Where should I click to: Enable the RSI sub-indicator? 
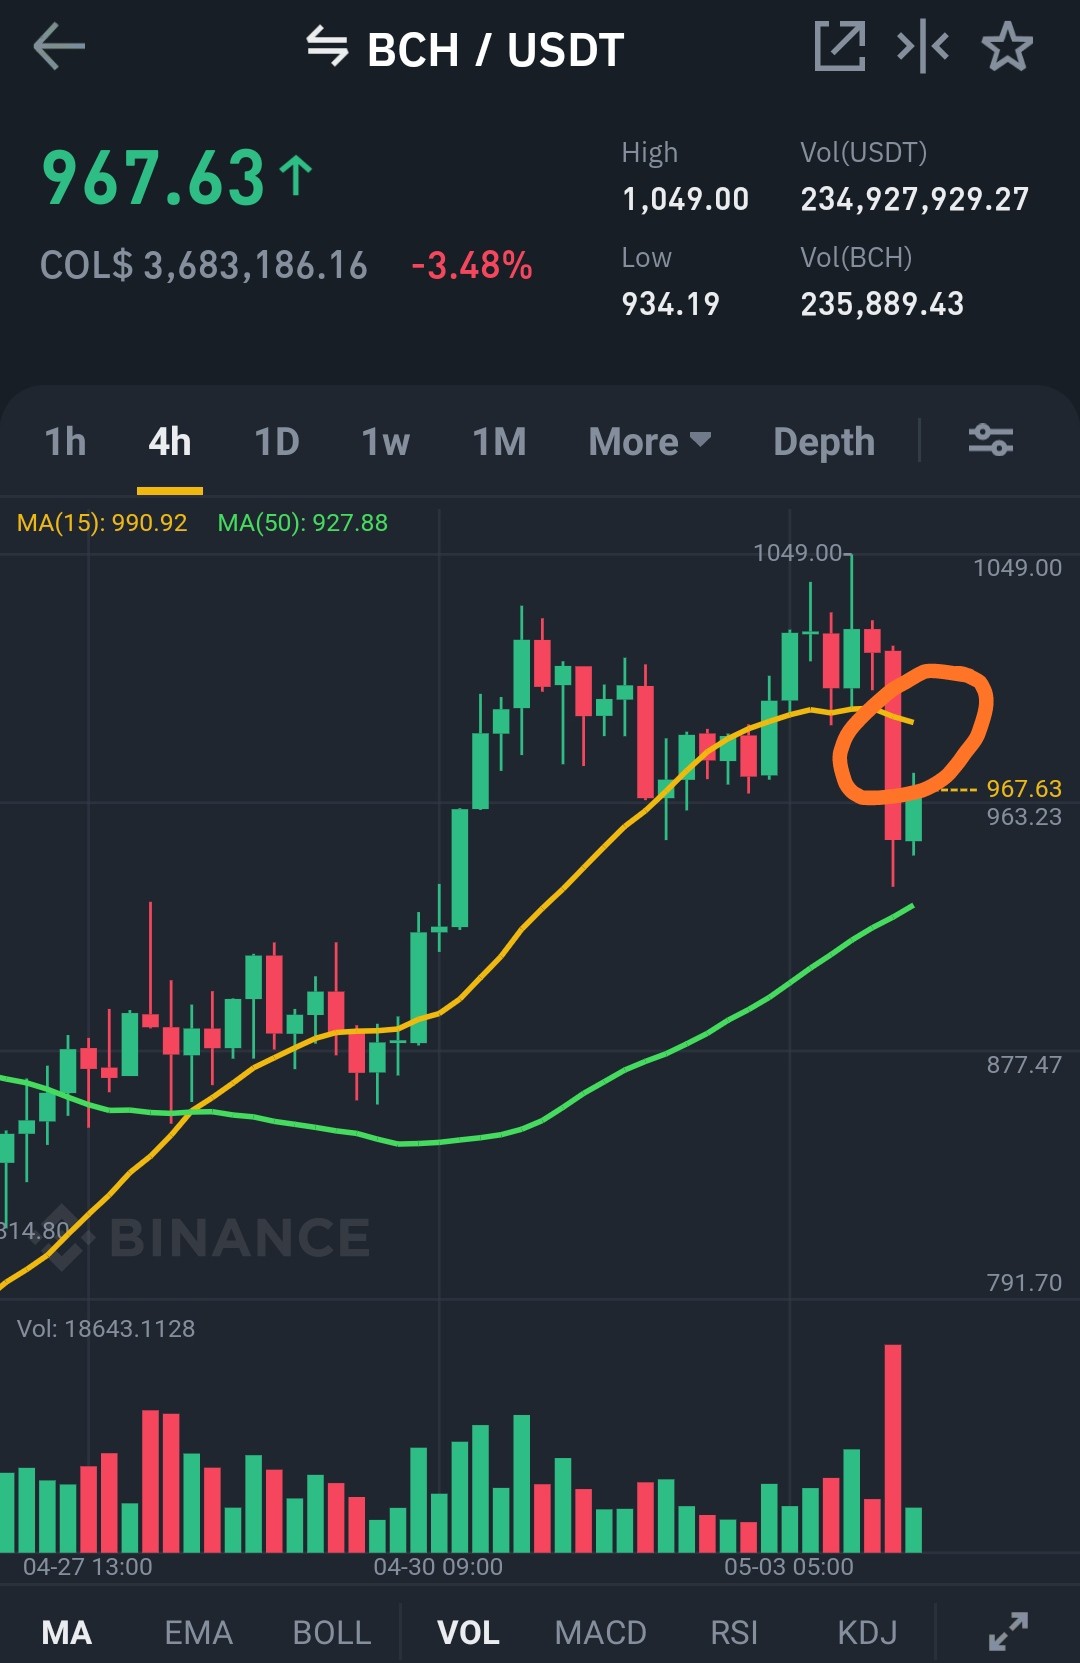click(x=734, y=1632)
